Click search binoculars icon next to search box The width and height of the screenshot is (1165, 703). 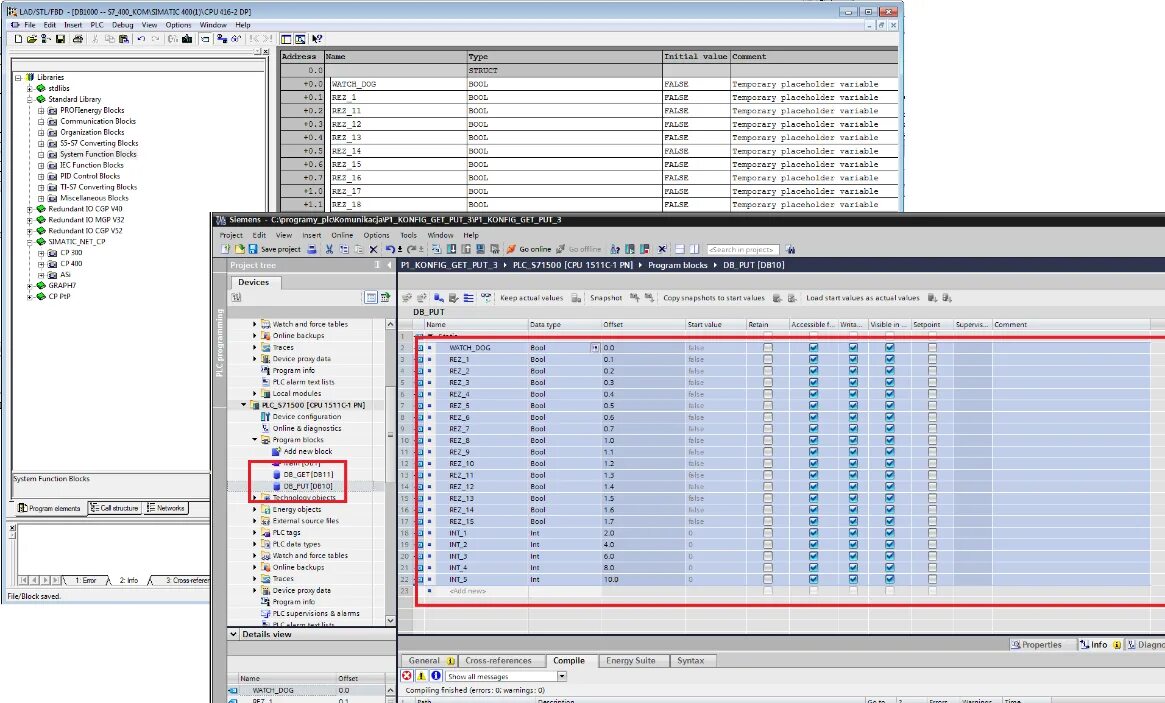[791, 249]
